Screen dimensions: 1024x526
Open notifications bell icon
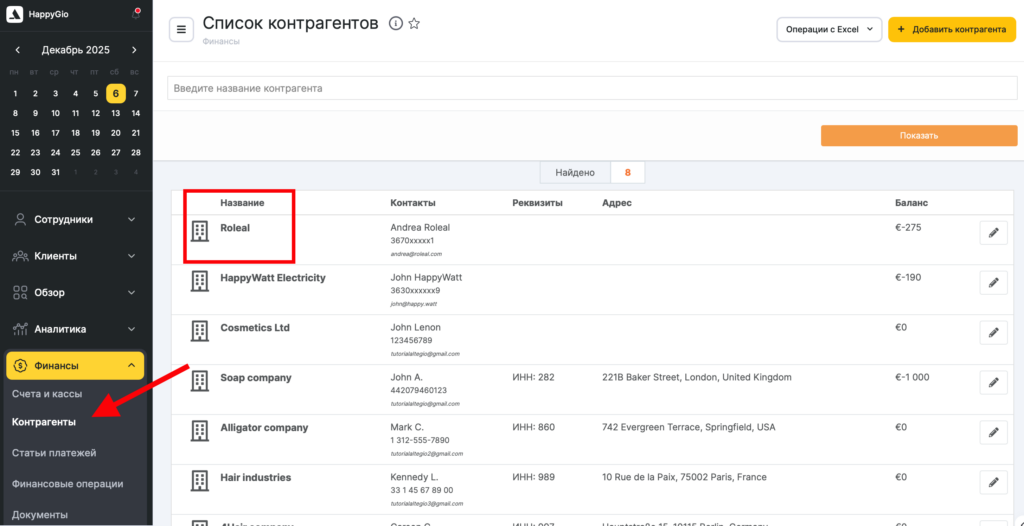click(x=135, y=14)
